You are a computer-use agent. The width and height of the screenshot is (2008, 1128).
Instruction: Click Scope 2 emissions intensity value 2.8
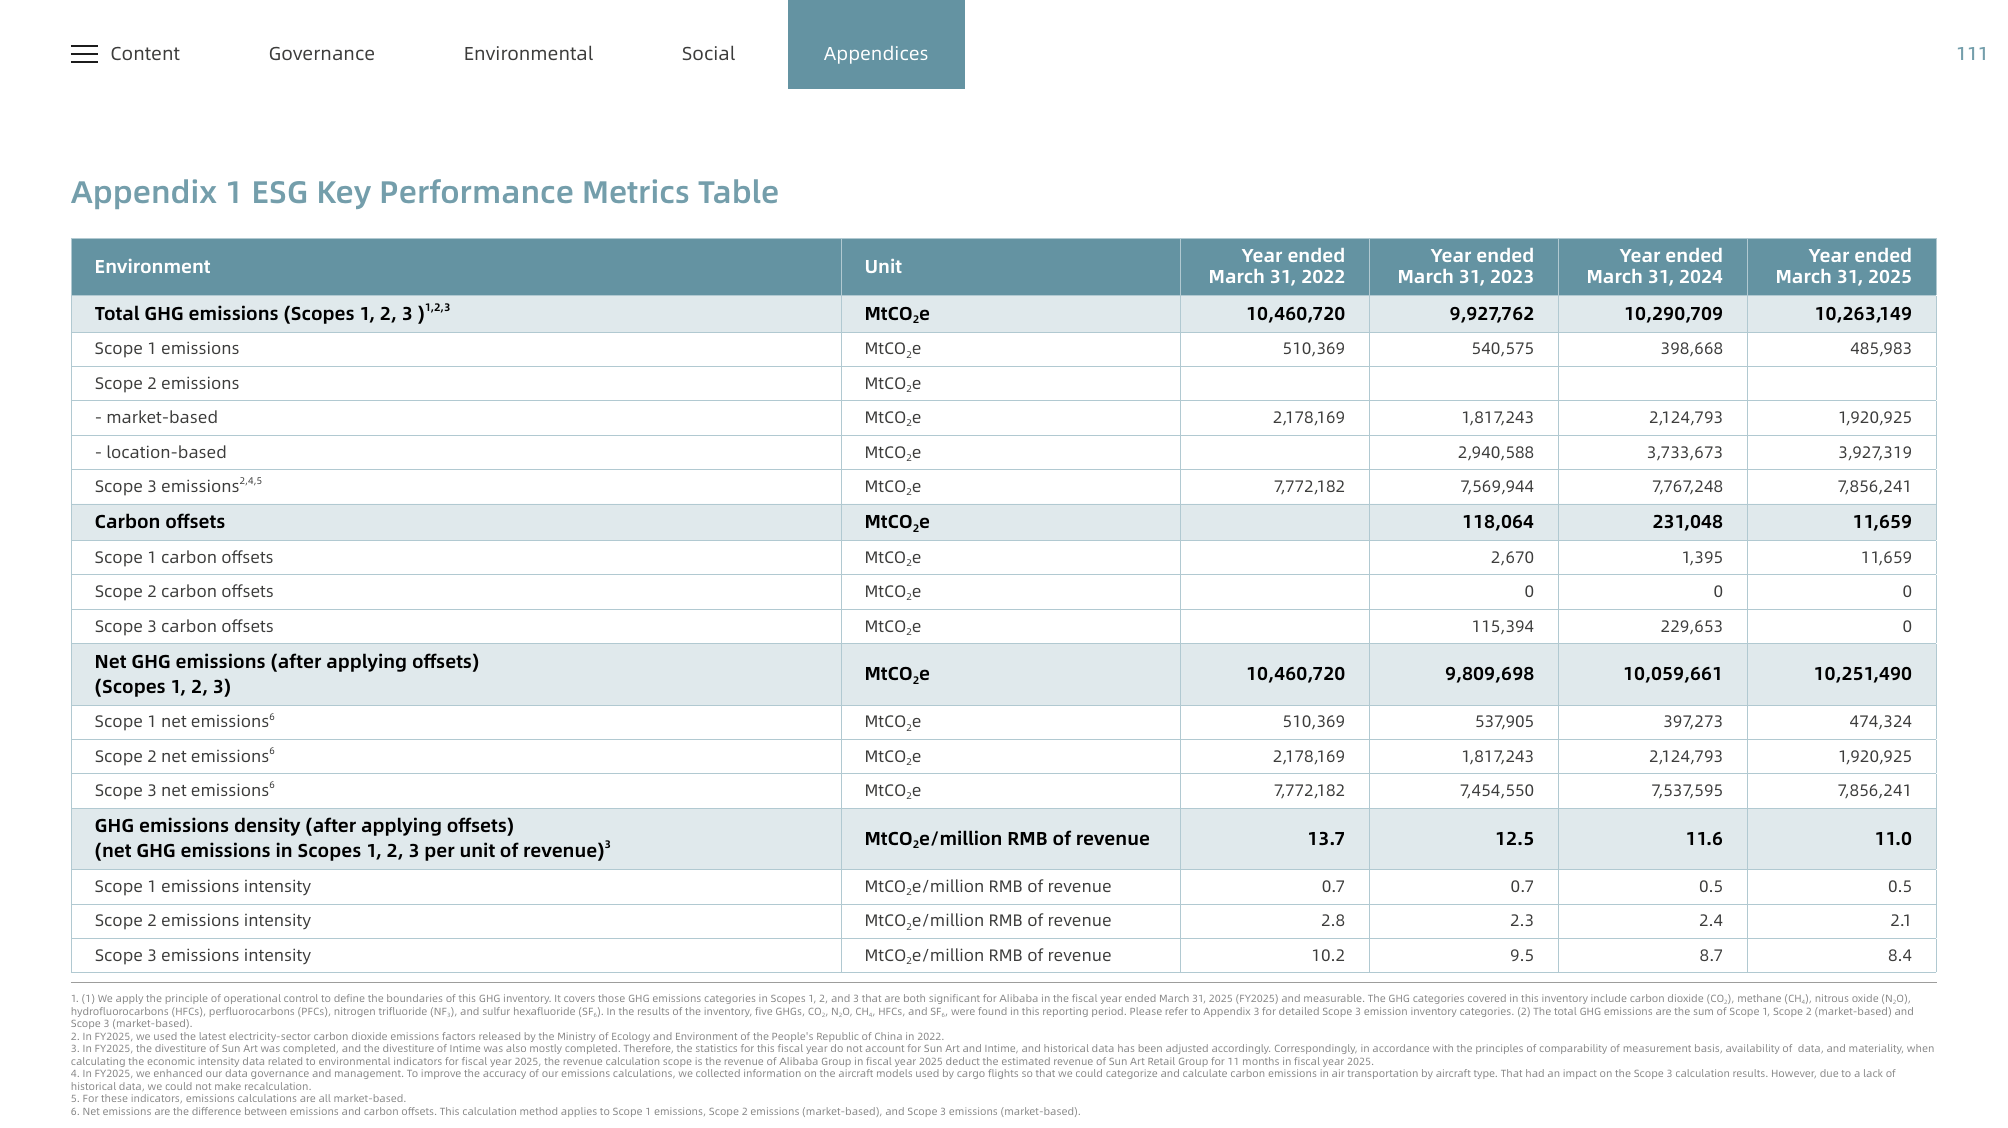pos(1332,921)
